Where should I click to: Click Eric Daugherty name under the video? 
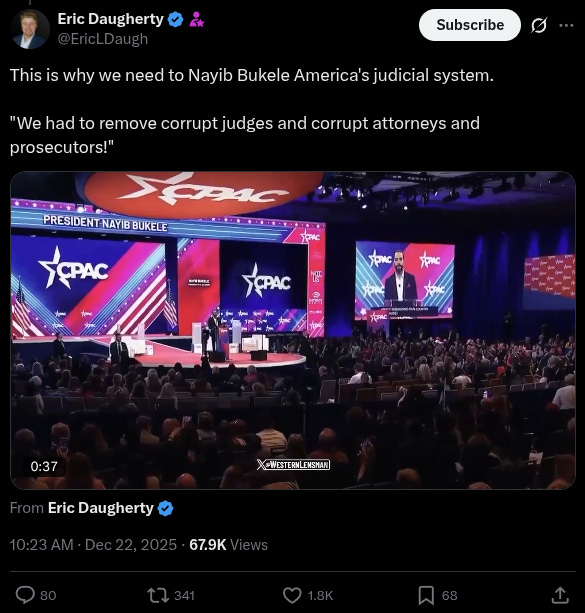pos(100,508)
